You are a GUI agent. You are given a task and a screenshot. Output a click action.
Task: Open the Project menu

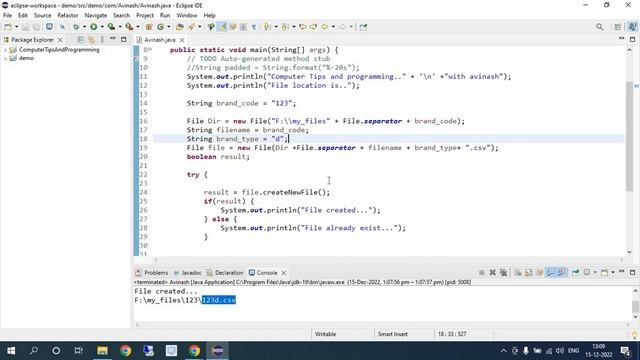[144, 16]
